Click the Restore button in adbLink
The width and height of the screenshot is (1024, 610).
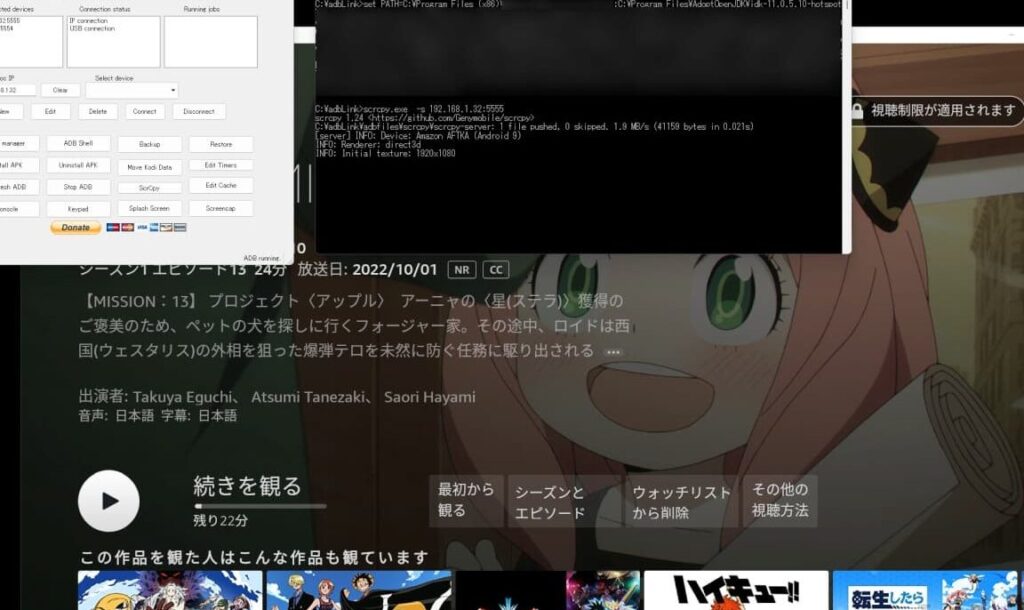pyautogui.click(x=221, y=144)
